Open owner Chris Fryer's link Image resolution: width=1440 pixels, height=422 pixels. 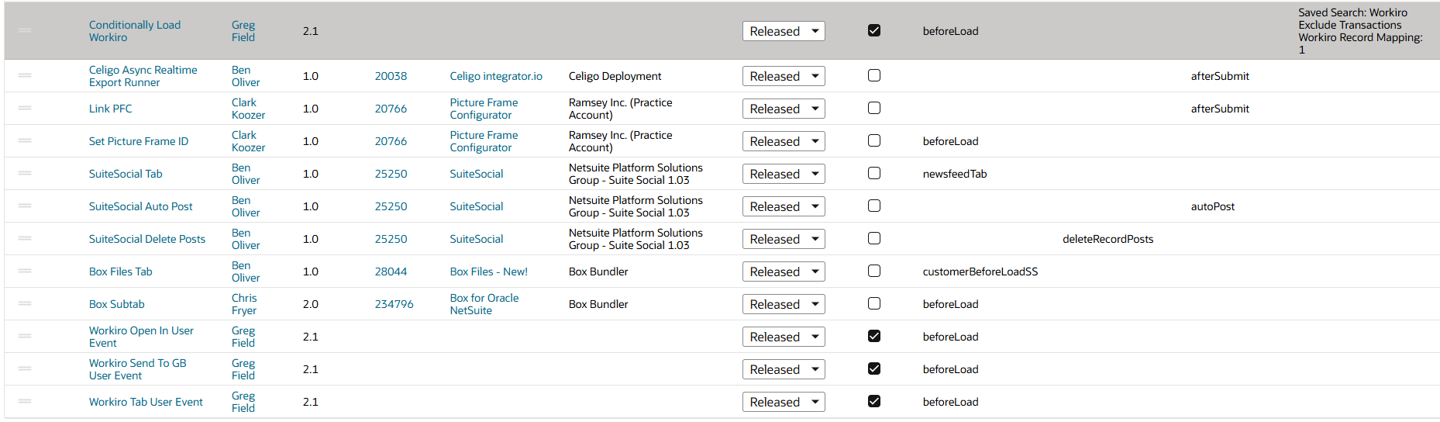pyautogui.click(x=244, y=304)
